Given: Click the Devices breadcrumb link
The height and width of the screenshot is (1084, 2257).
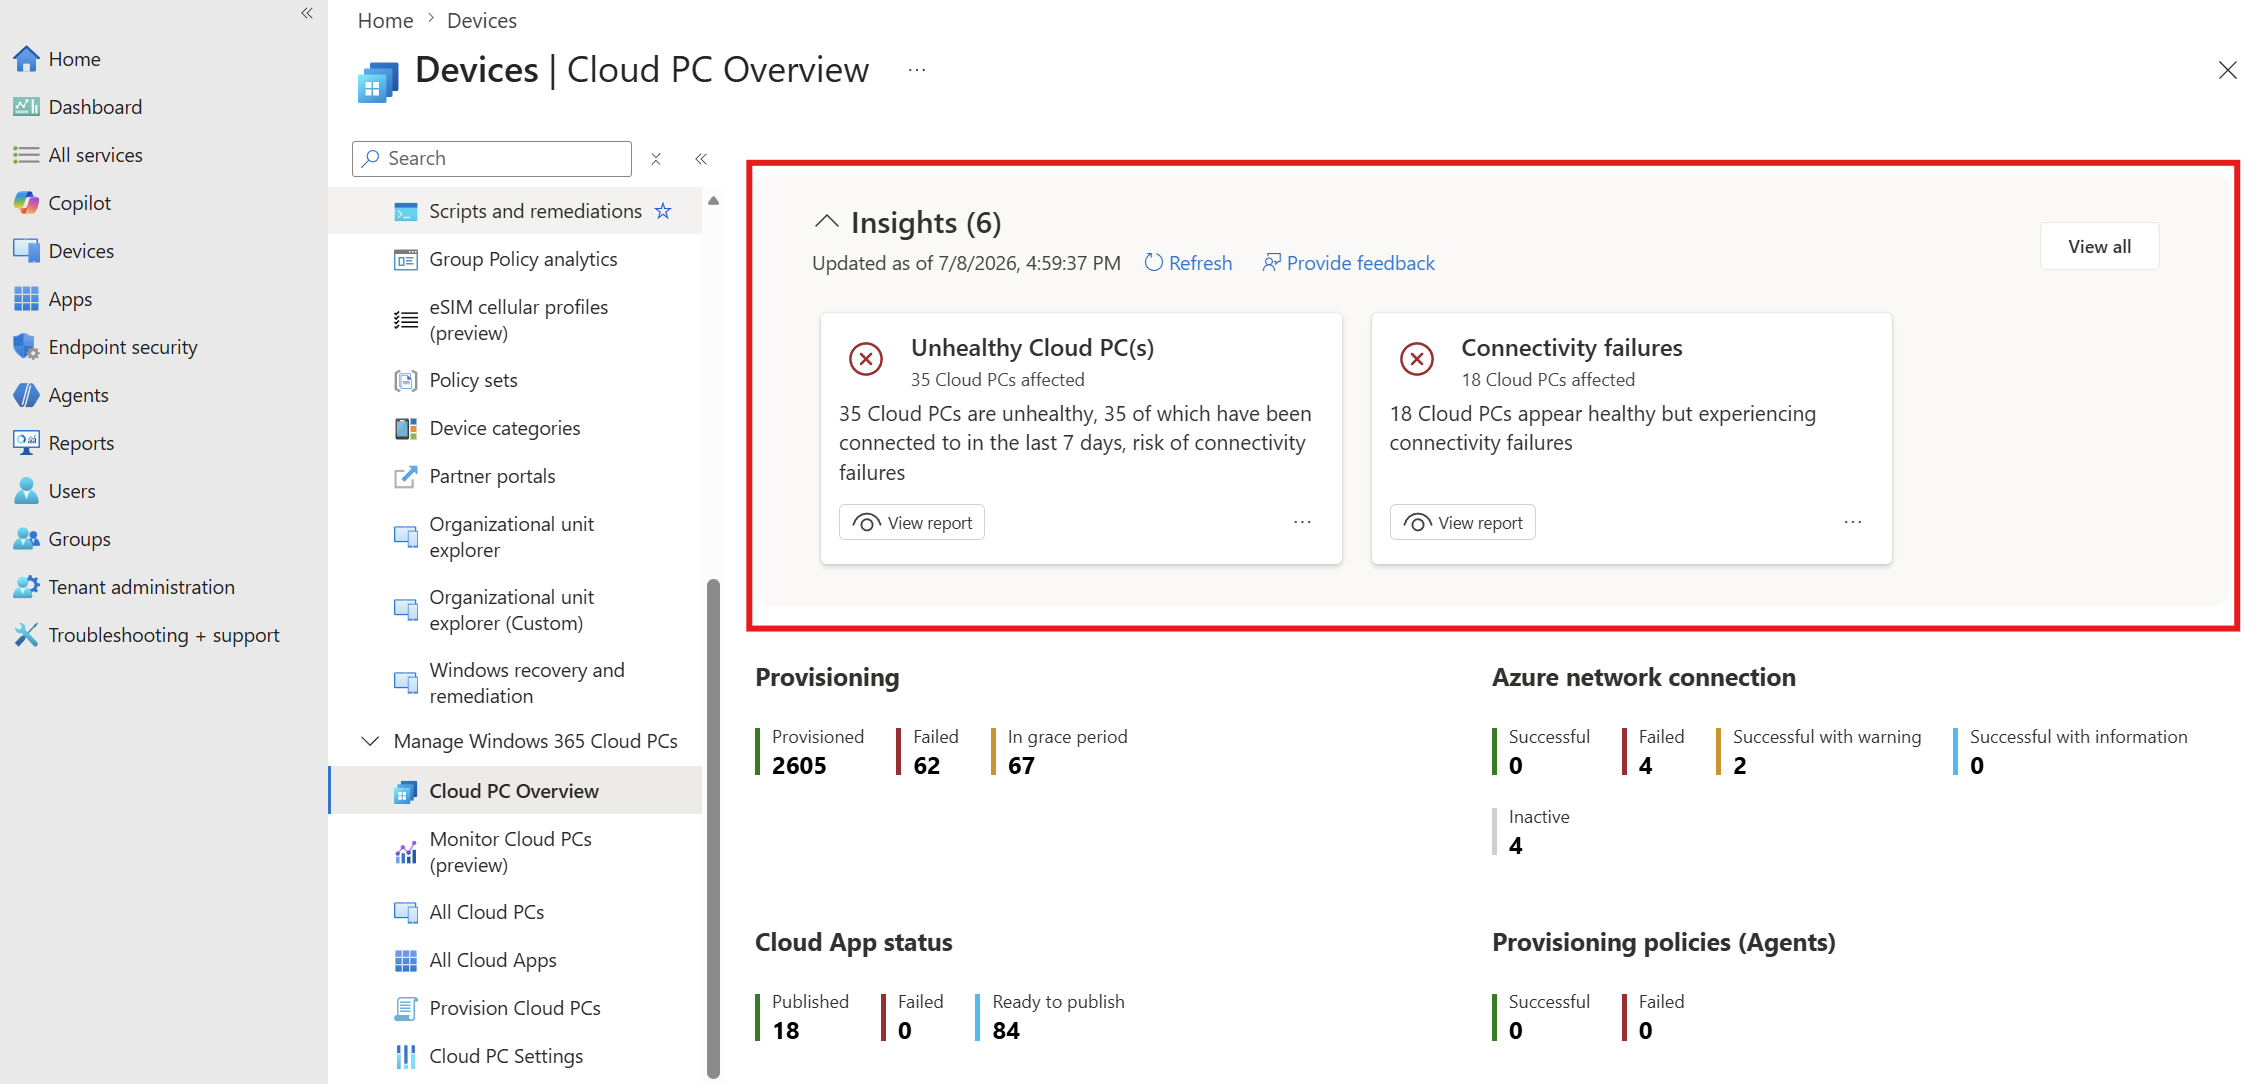Looking at the screenshot, I should [x=482, y=20].
